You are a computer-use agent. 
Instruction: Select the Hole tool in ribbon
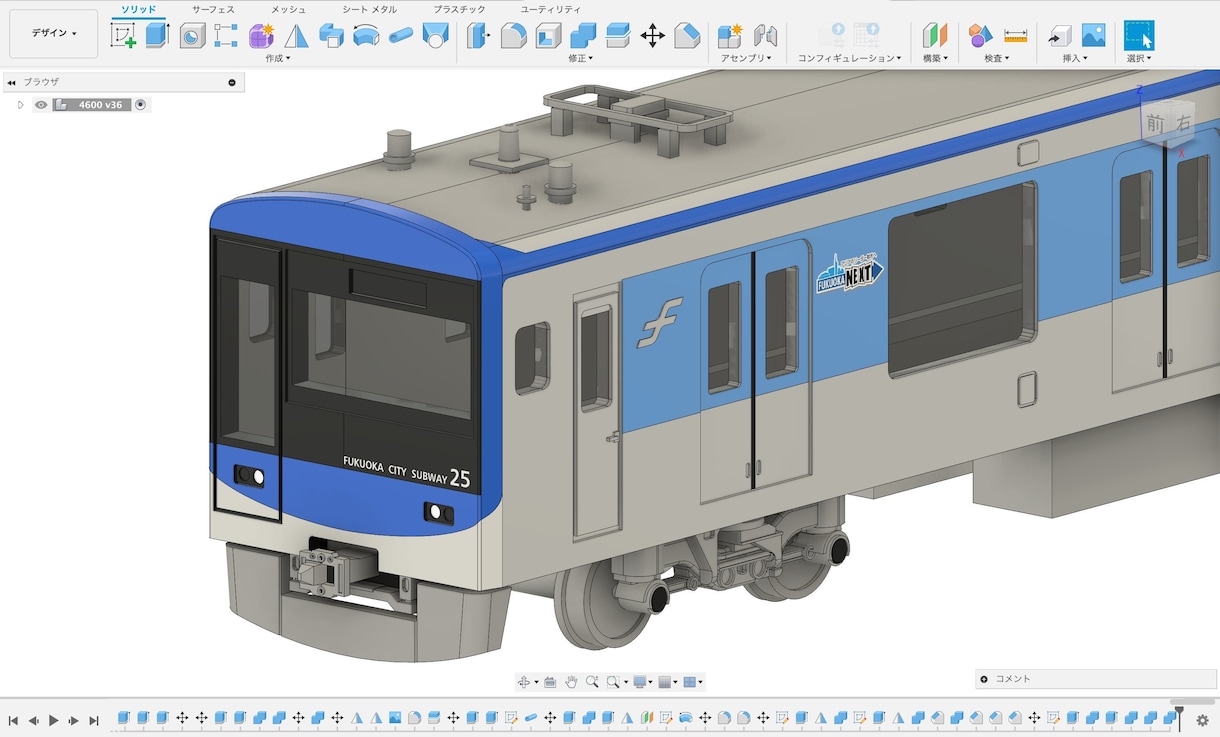pos(192,36)
